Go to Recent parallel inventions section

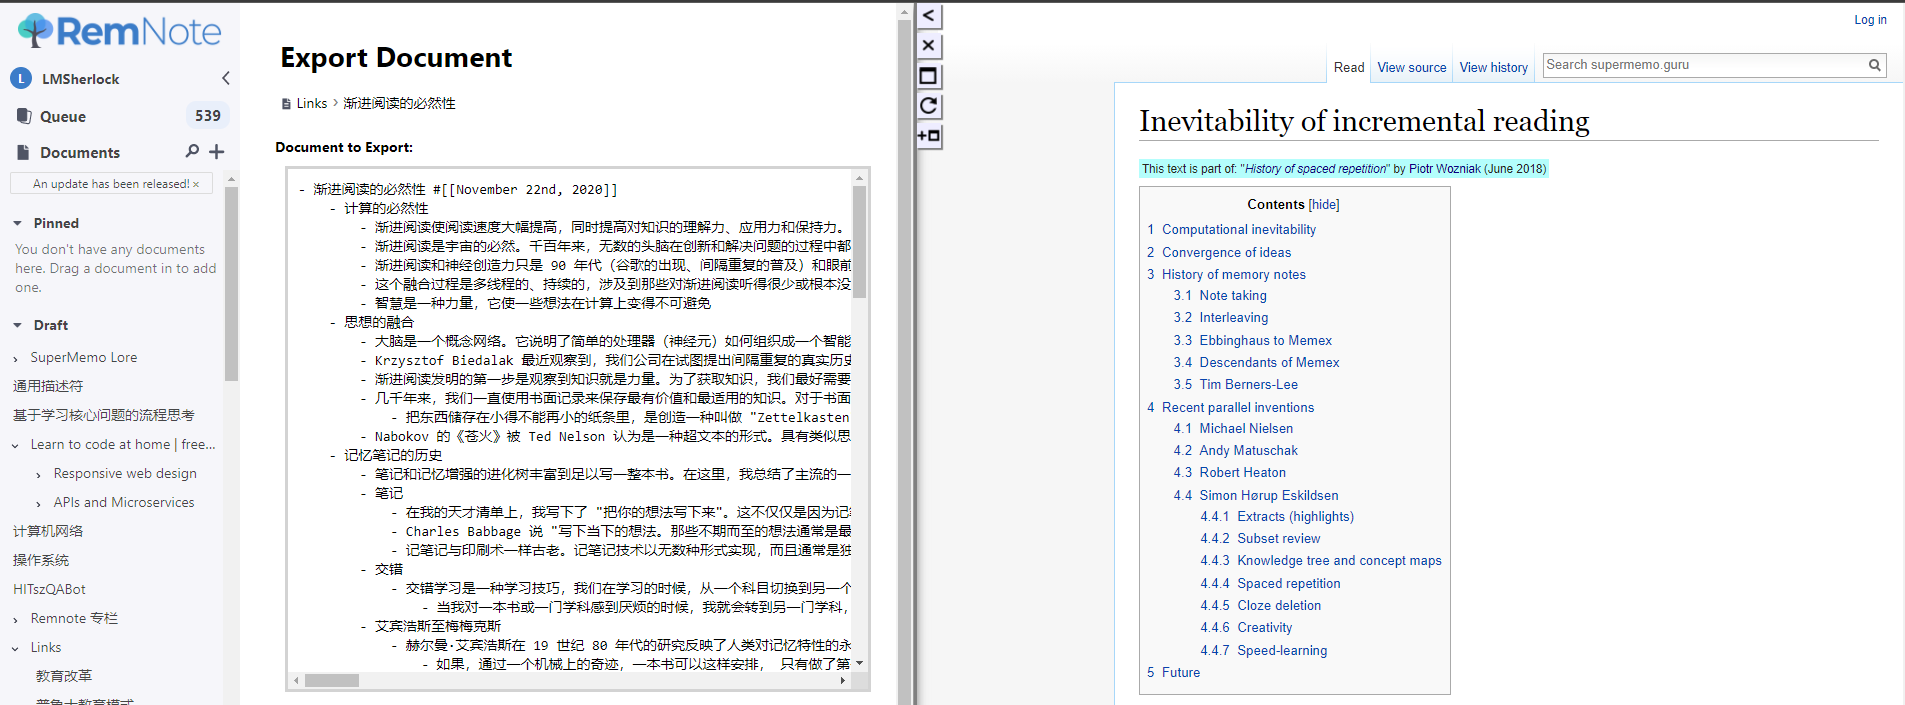pos(1238,407)
